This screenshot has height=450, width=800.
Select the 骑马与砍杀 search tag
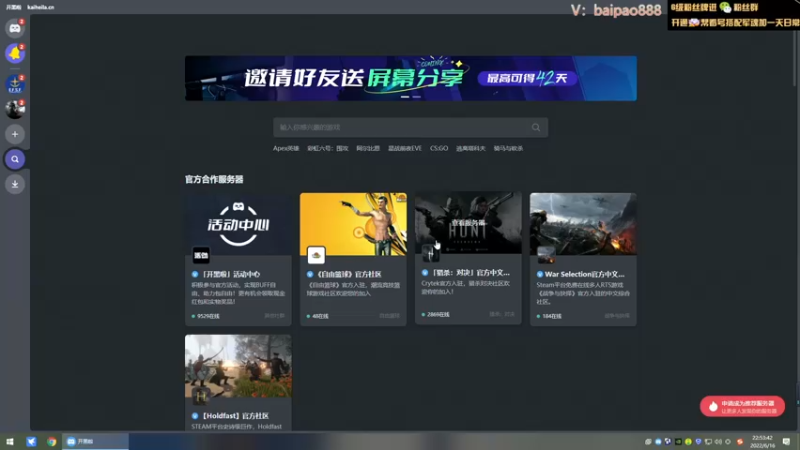508,148
